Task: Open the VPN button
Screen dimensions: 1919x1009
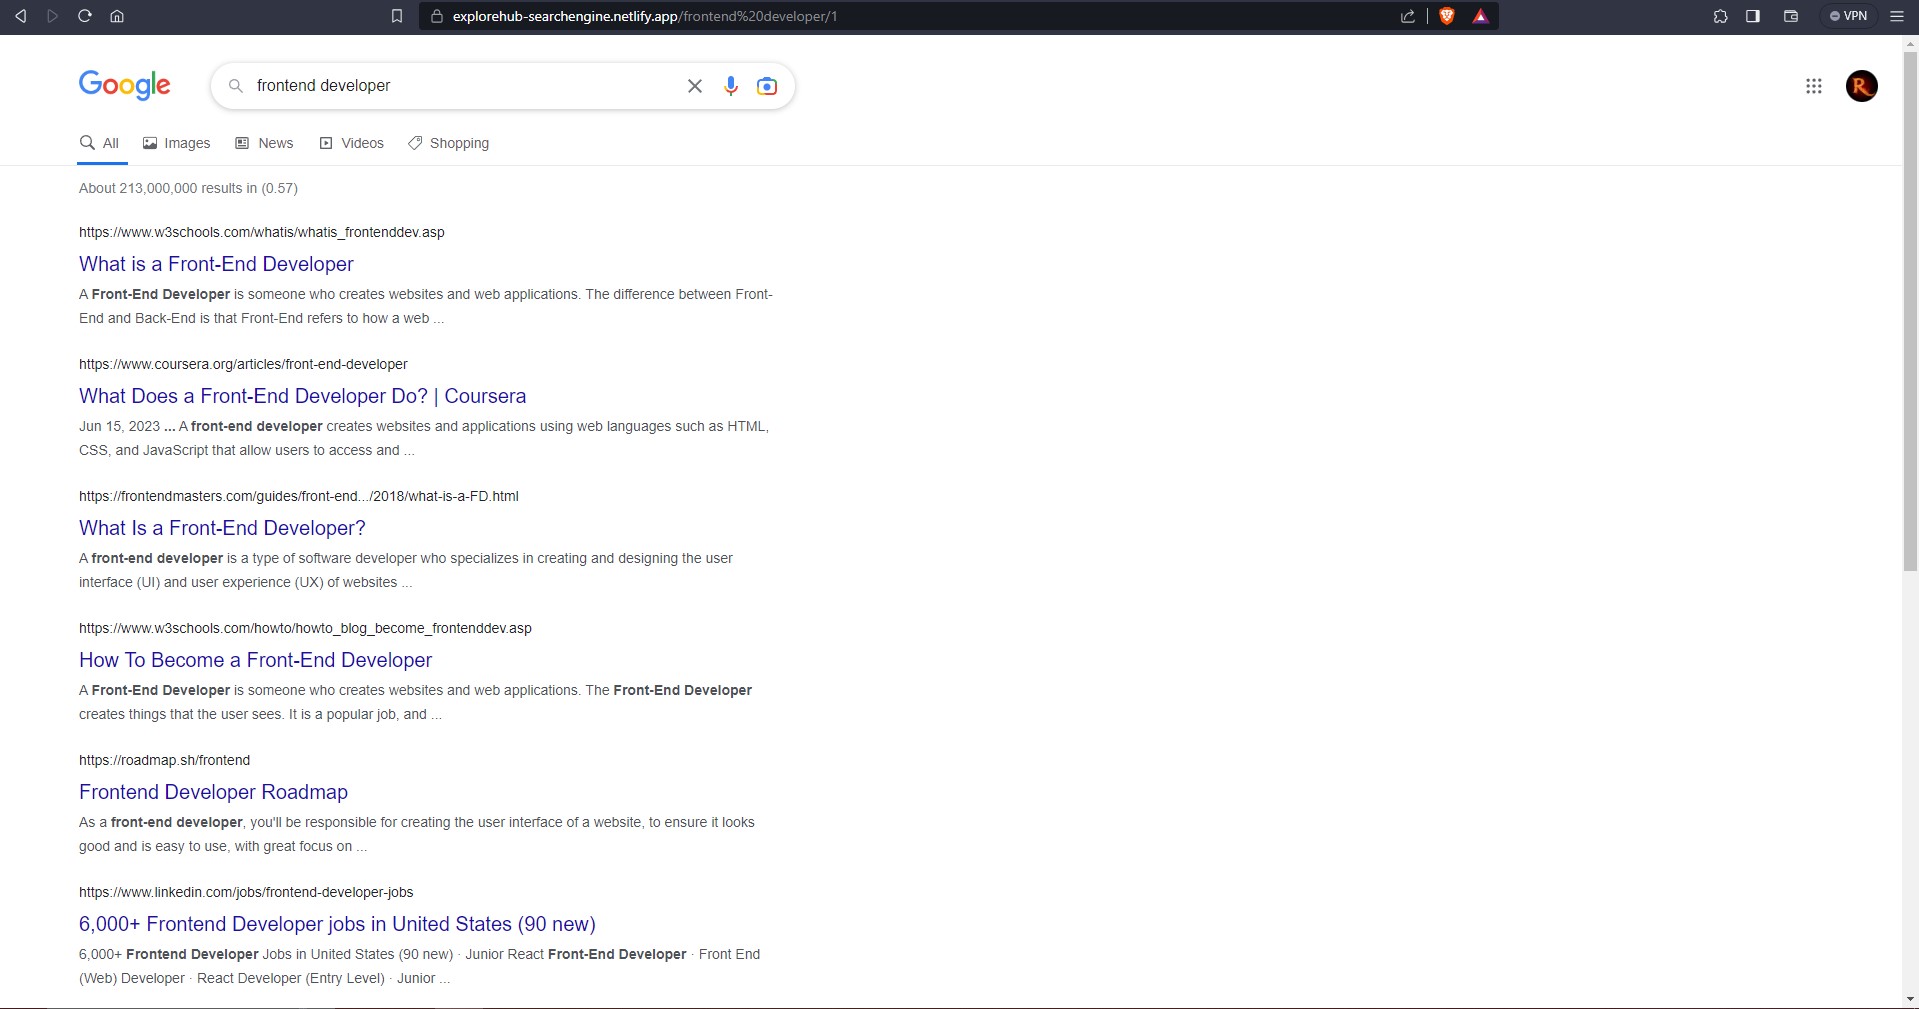Action: (1848, 16)
